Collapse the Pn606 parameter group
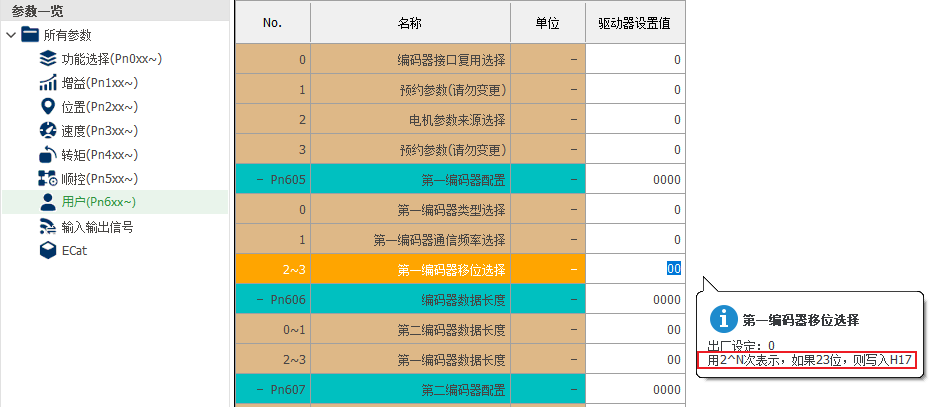Viewport: 947px width, 407px height. [260, 300]
